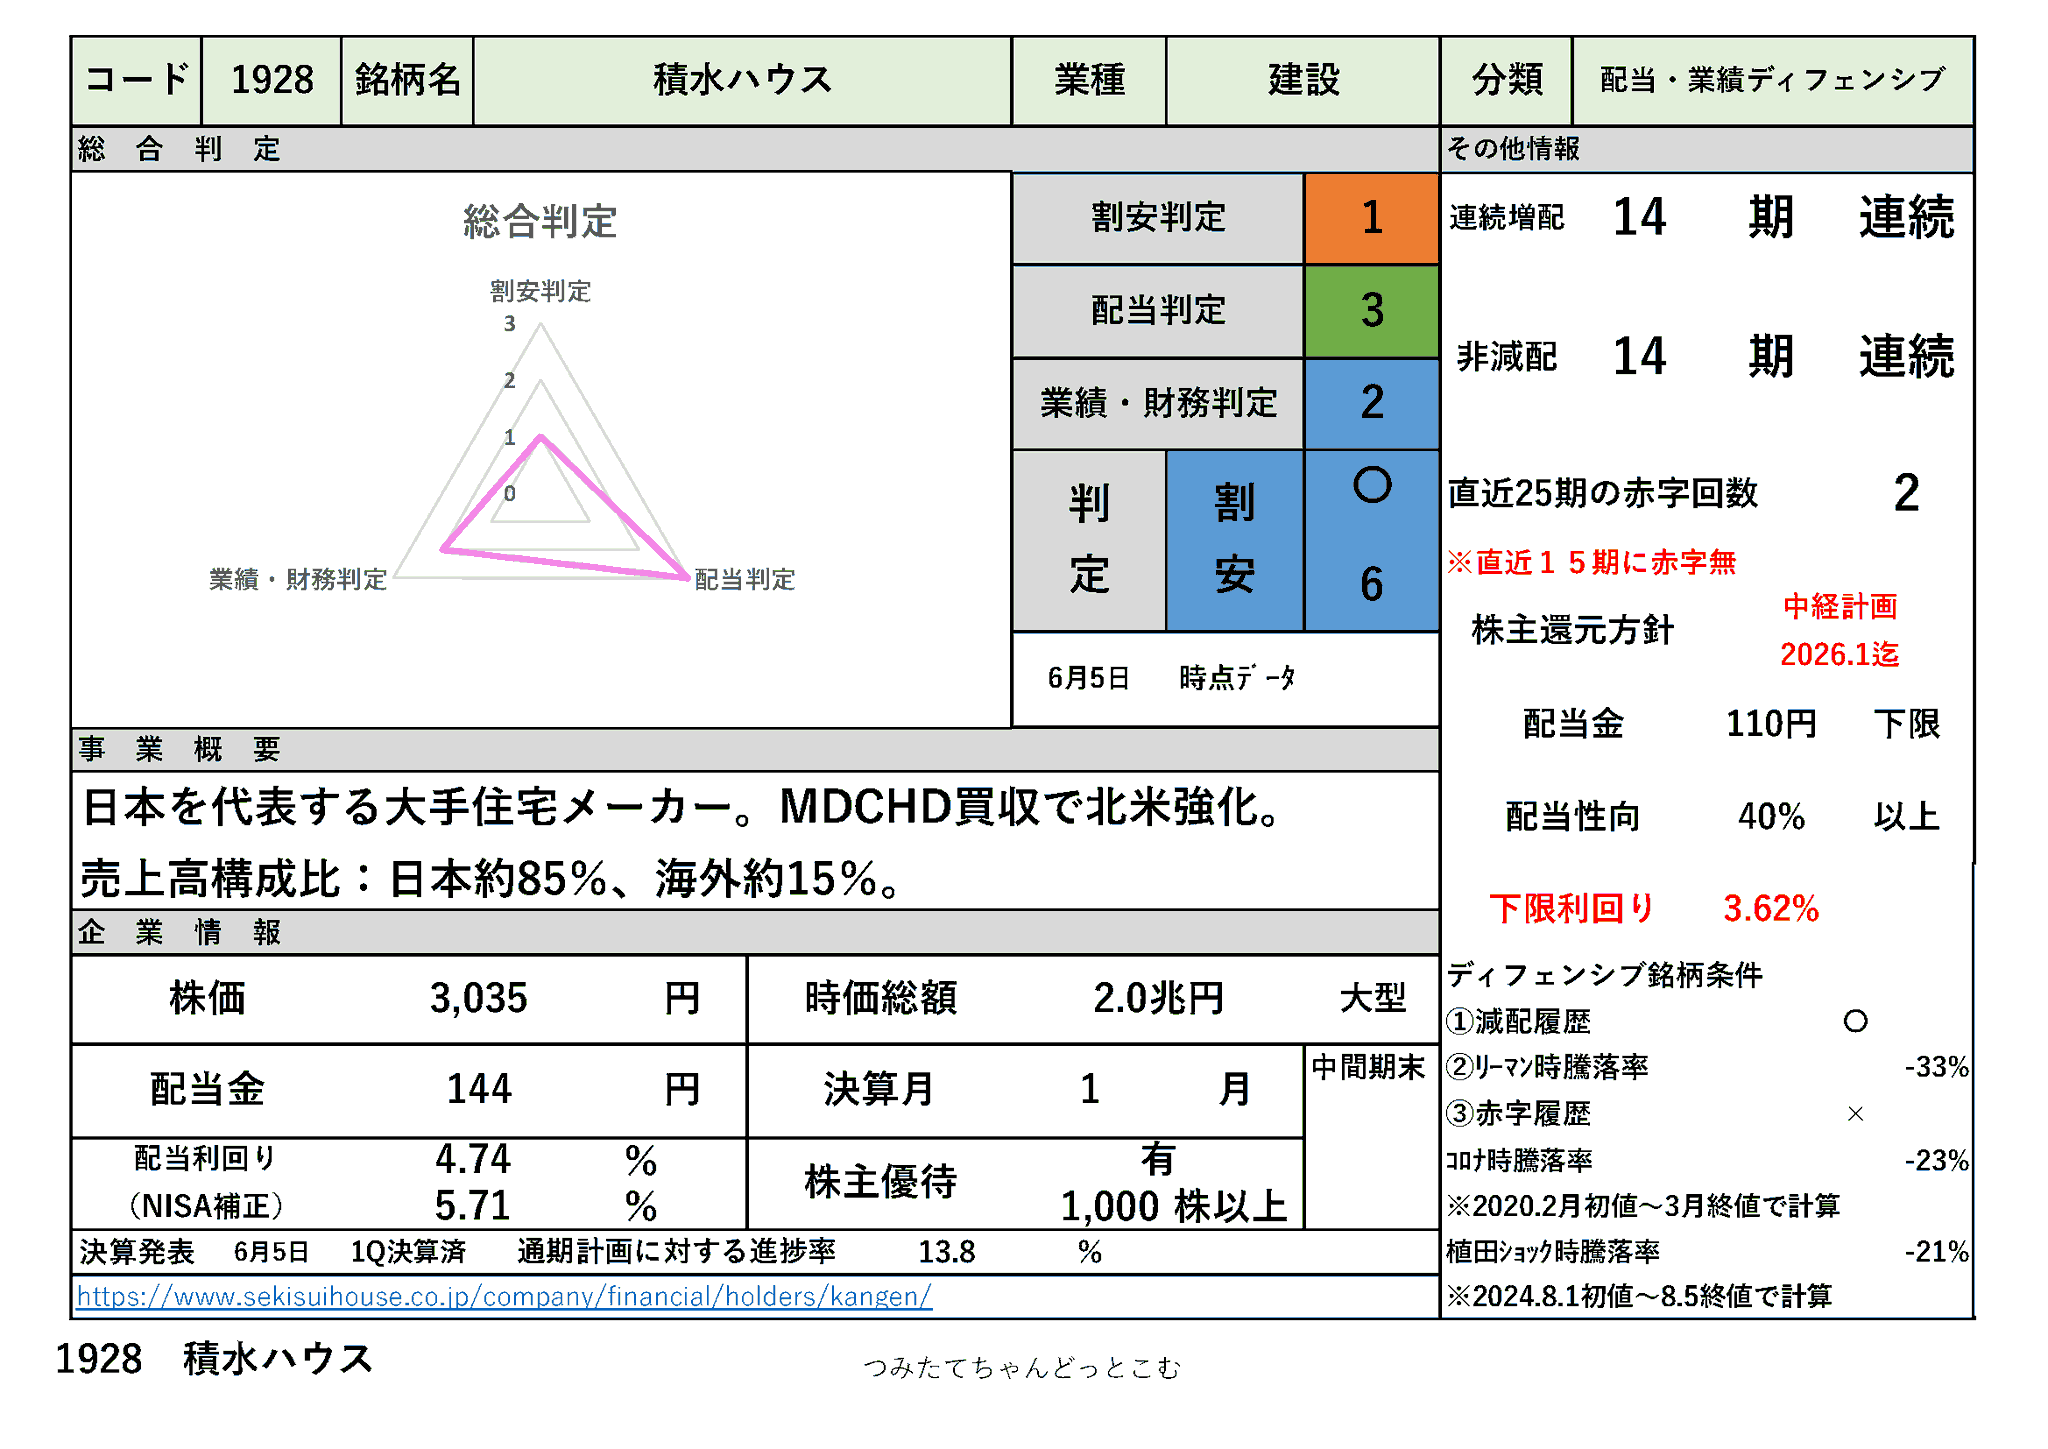Click the 総合判定 radar chart title
The width and height of the screenshot is (2048, 1449).
point(540,221)
